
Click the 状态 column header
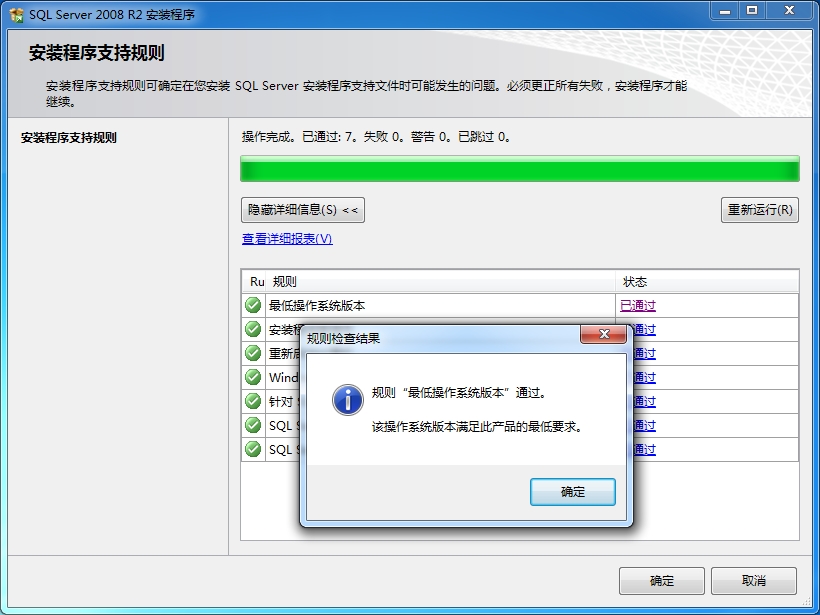(707, 282)
